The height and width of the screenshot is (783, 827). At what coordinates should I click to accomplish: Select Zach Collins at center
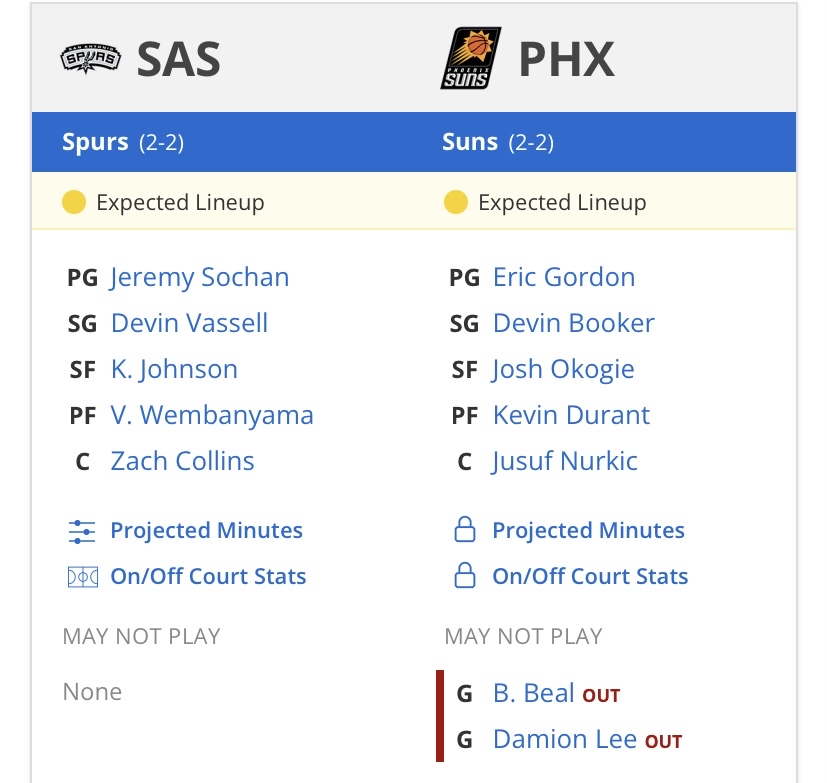(x=182, y=461)
